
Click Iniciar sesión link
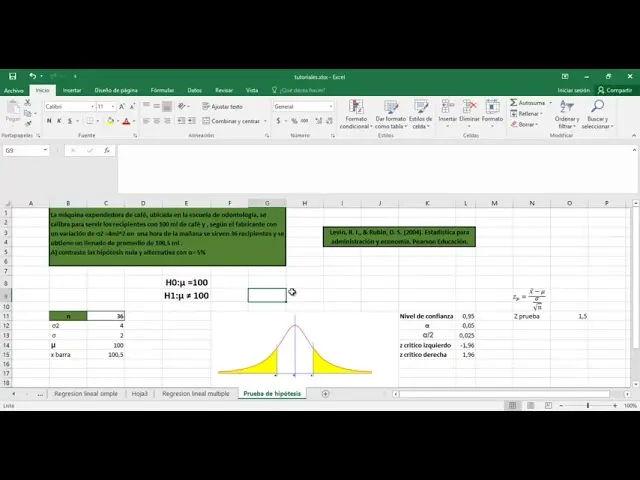tap(573, 90)
